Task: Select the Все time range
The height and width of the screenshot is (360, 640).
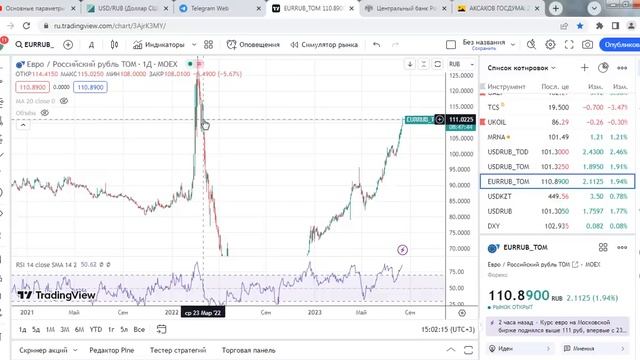Action: coord(139,329)
